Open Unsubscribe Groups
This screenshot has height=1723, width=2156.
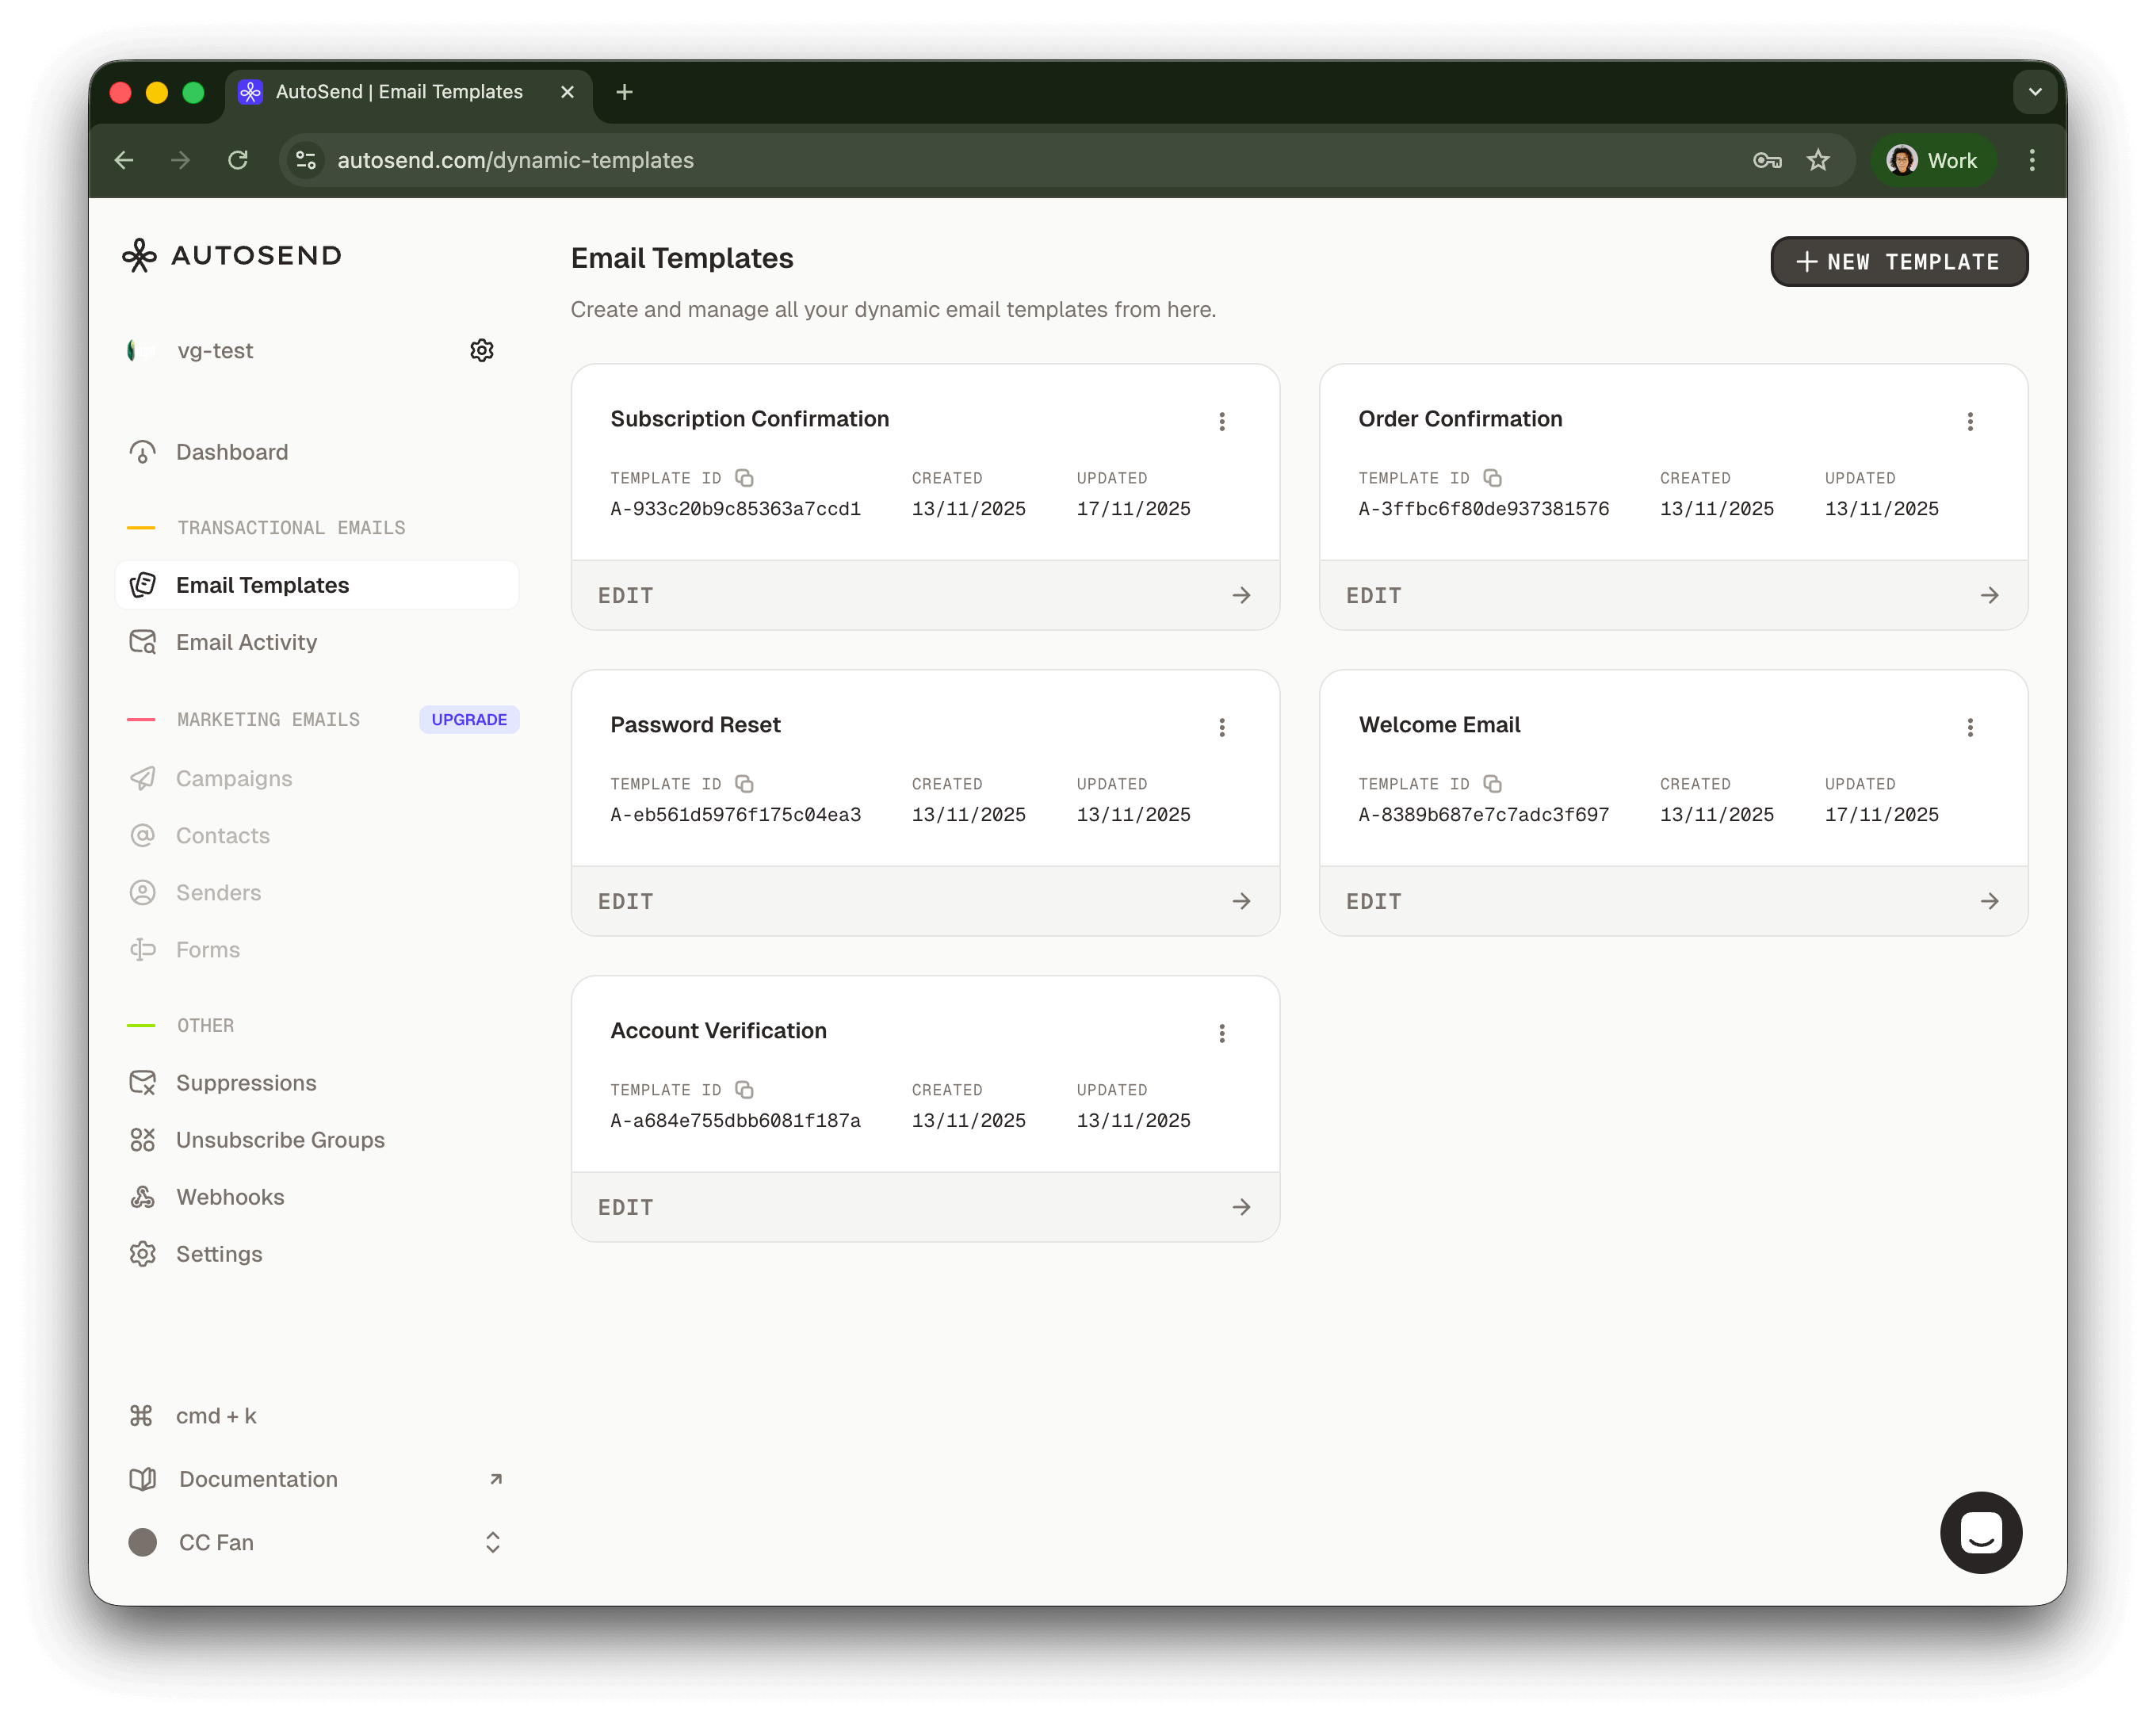(281, 1139)
